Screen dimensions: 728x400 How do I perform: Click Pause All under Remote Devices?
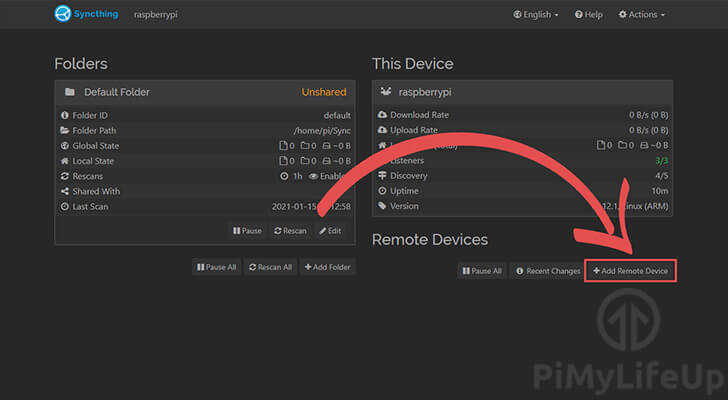point(482,271)
